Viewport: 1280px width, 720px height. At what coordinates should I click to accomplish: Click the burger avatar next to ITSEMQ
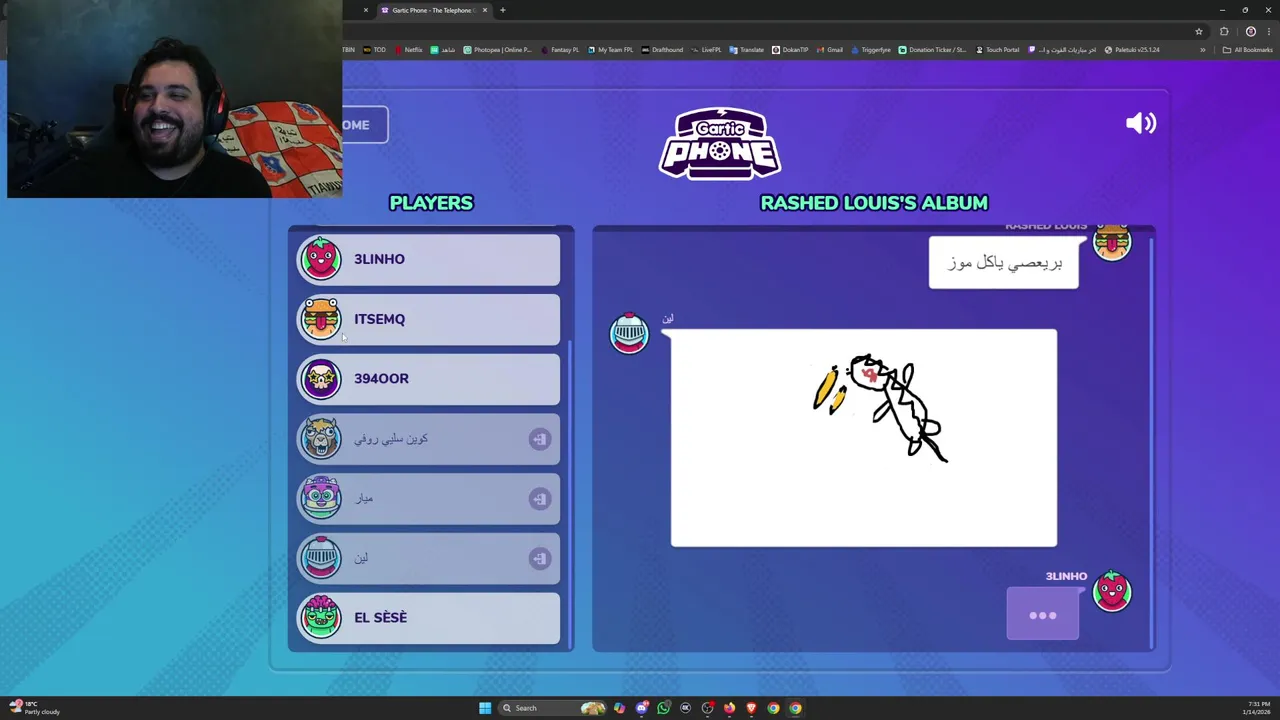[321, 319]
